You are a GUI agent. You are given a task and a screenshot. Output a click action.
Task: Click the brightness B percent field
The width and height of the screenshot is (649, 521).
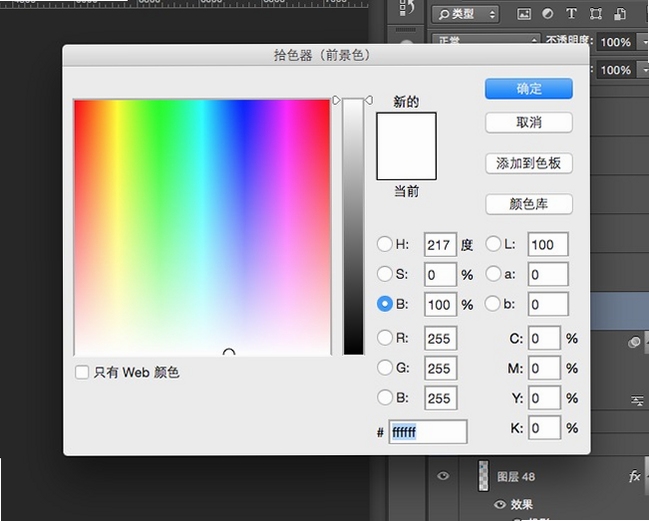(440, 305)
